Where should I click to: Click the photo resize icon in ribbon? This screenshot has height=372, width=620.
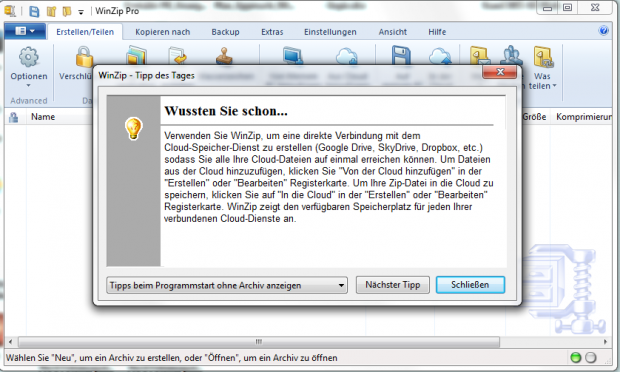(136, 55)
